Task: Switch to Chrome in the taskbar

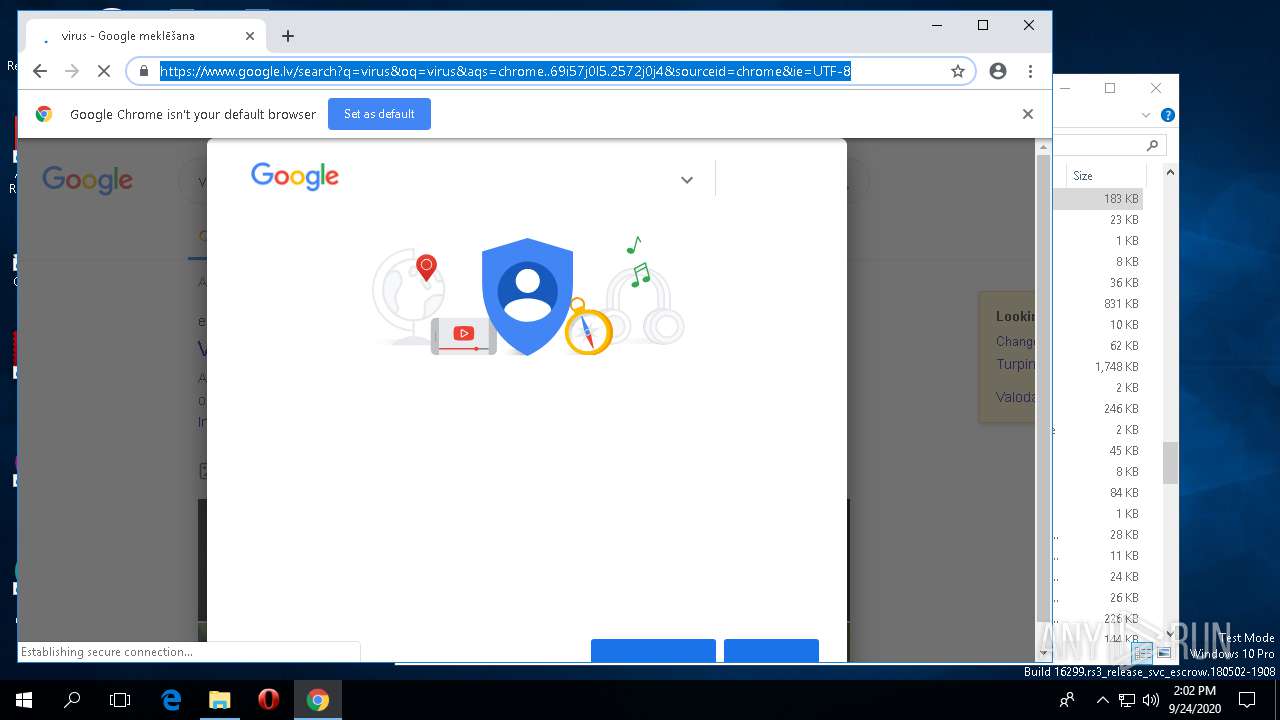Action: pos(318,700)
